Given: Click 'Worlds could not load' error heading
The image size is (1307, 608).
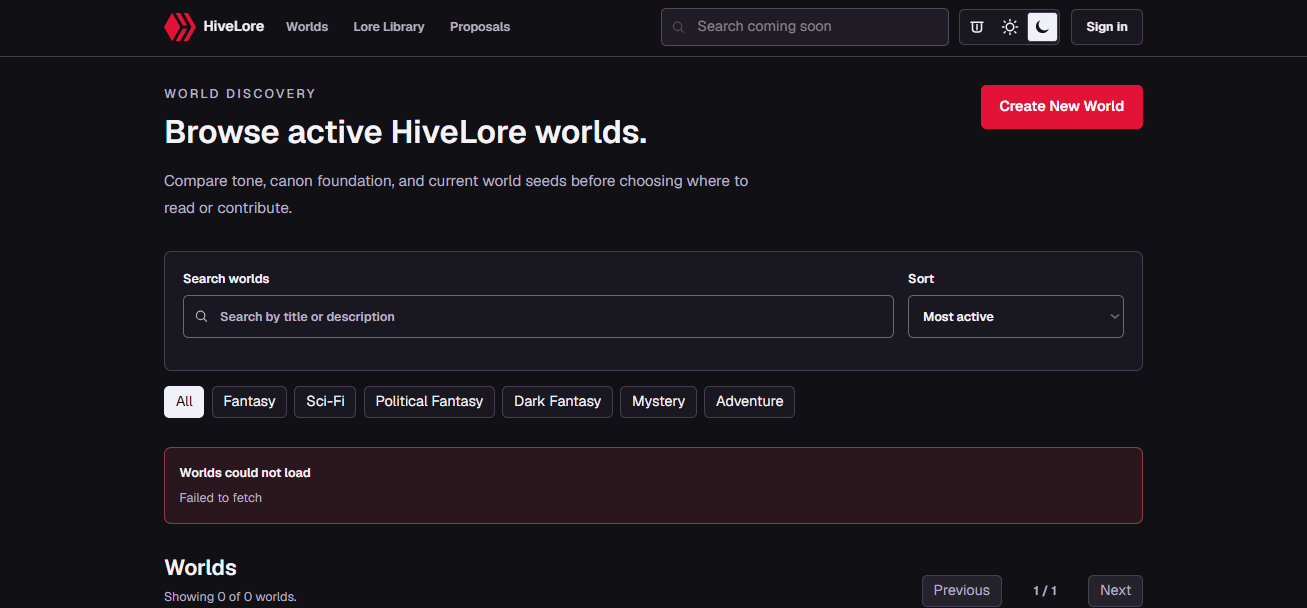Looking at the screenshot, I should tap(245, 473).
